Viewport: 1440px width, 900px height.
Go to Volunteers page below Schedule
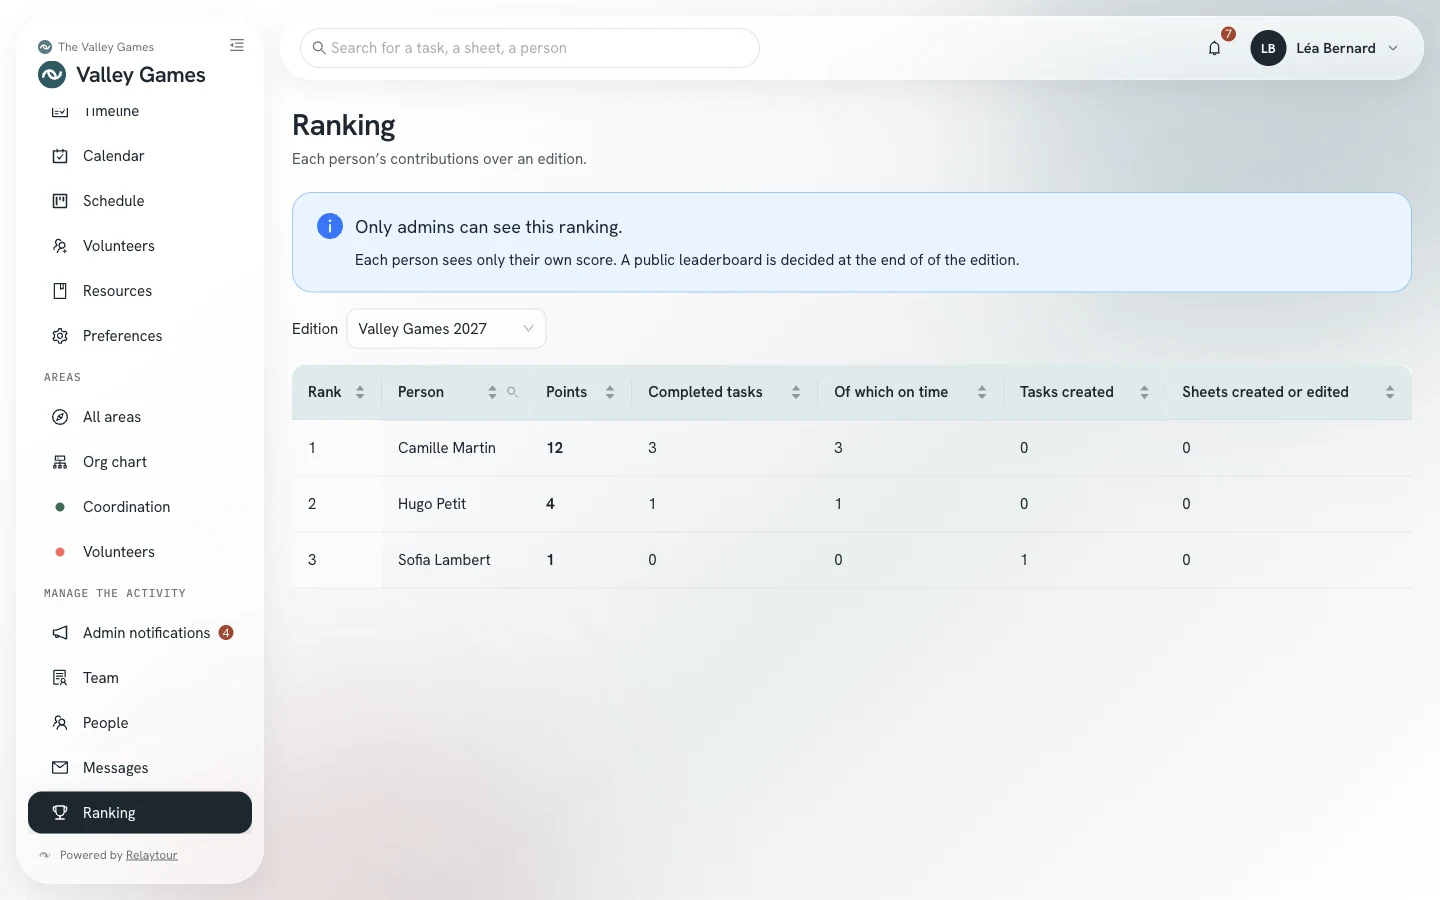[140, 246]
